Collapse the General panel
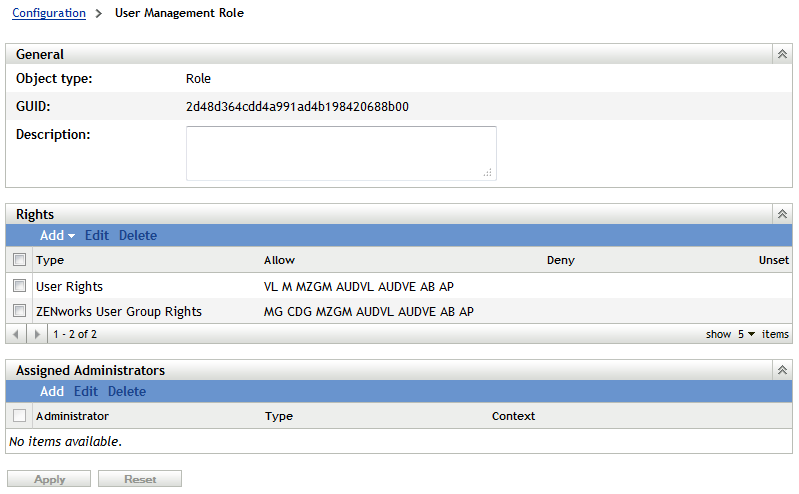 (x=782, y=54)
